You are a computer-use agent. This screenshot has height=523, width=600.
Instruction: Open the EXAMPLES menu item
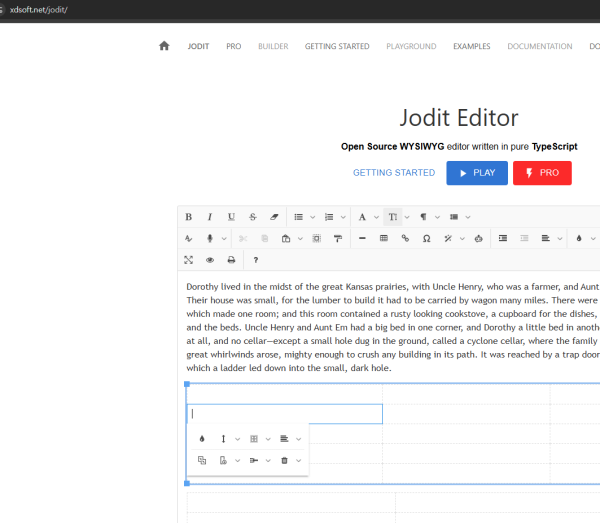[471, 46]
